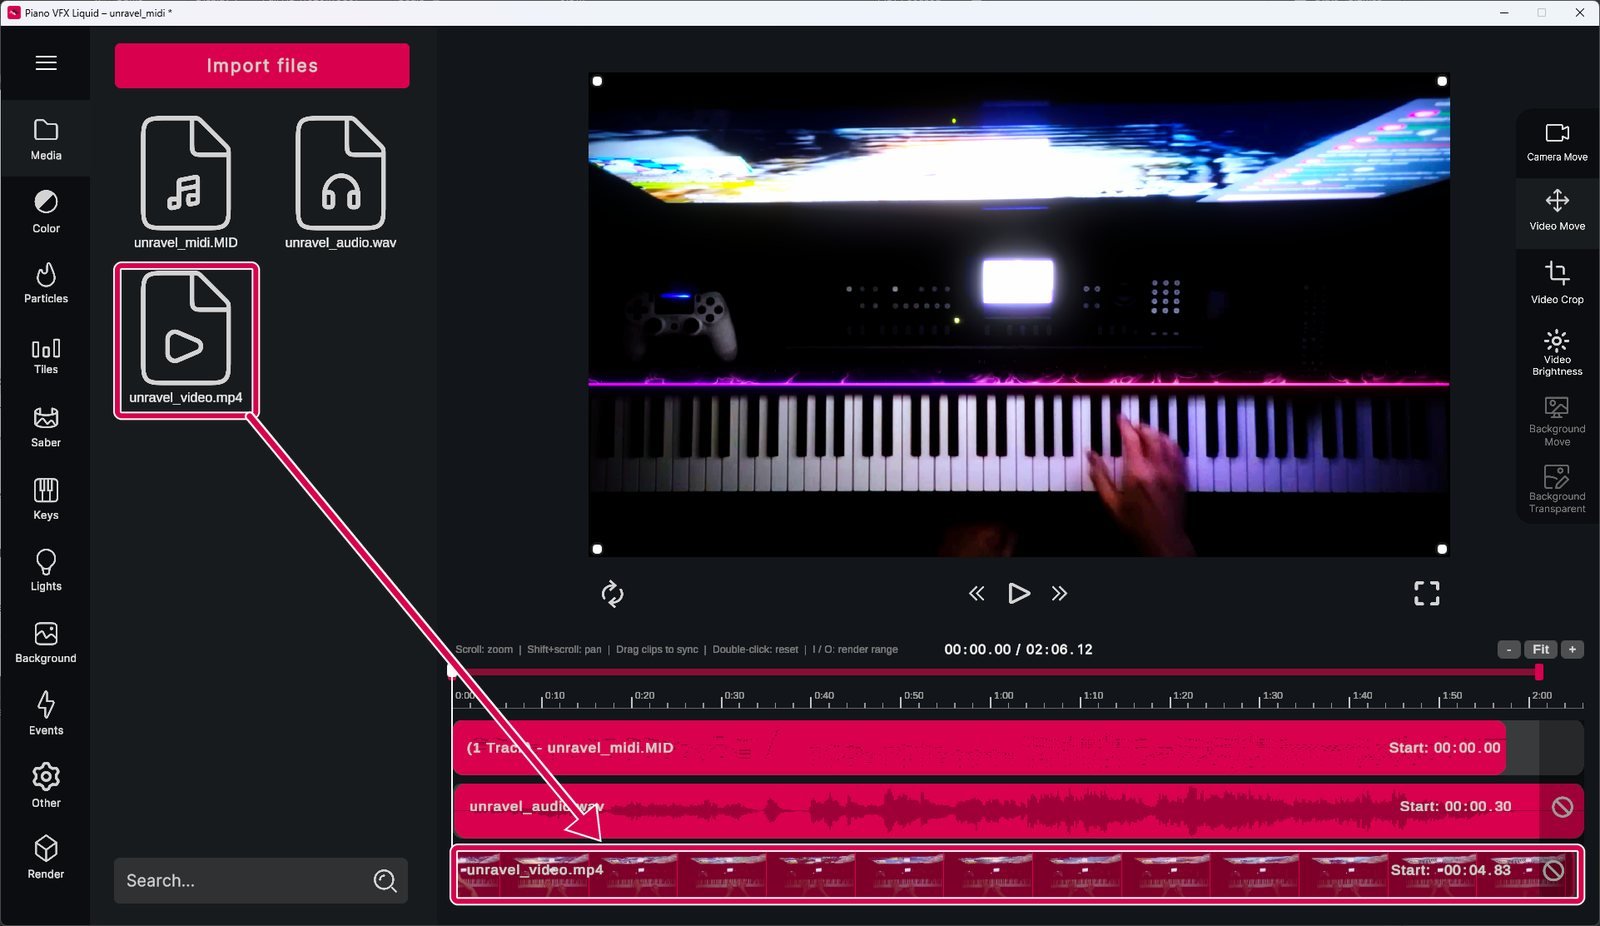Click the 0:30 mark on ruler
The height and width of the screenshot is (926, 1600).
coord(733,696)
